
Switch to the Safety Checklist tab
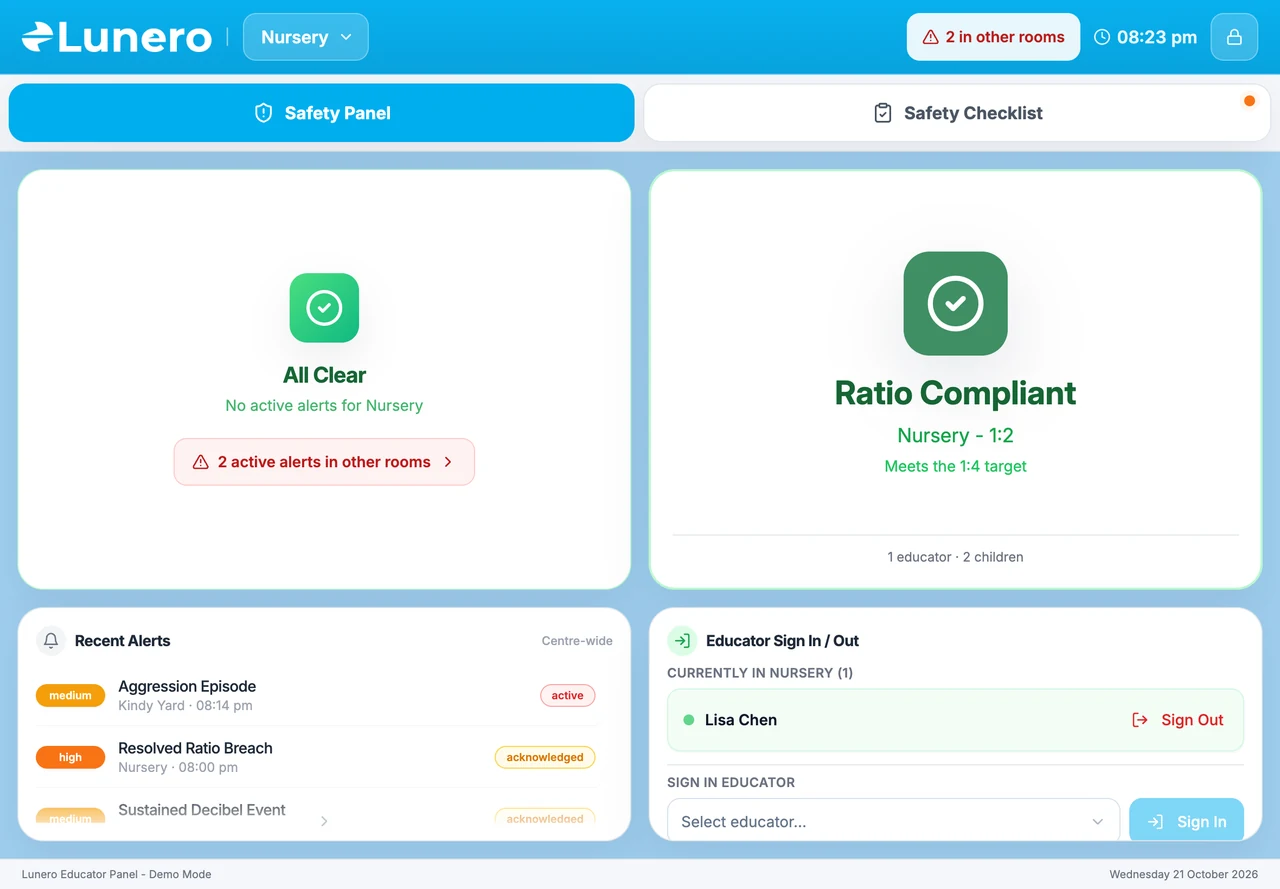tap(957, 113)
